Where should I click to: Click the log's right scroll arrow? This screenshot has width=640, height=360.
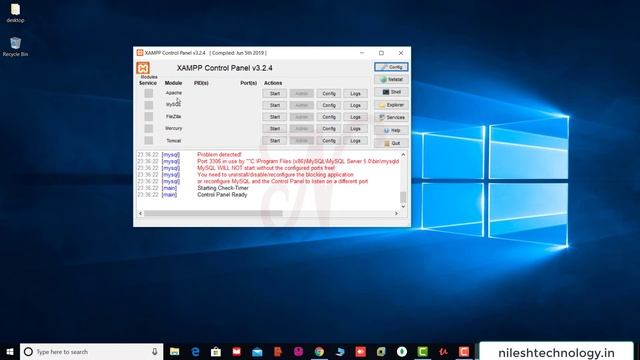click(396, 213)
